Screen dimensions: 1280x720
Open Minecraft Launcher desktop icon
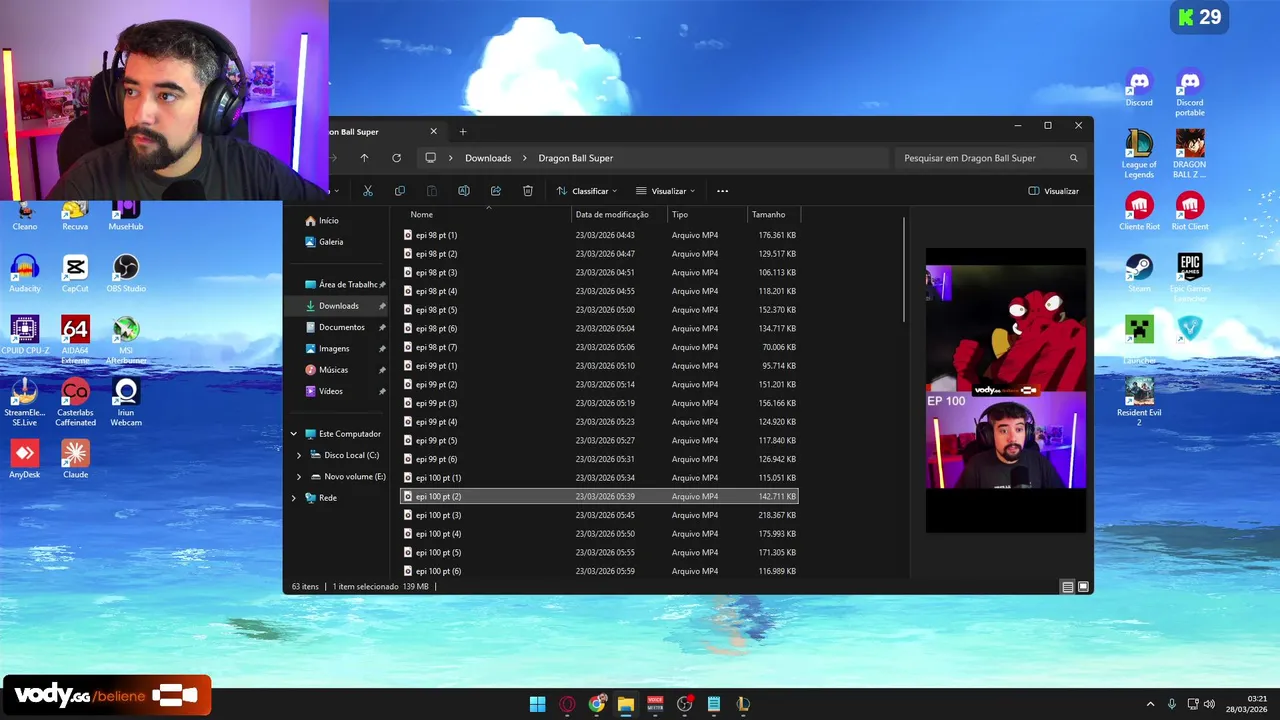tap(1139, 340)
